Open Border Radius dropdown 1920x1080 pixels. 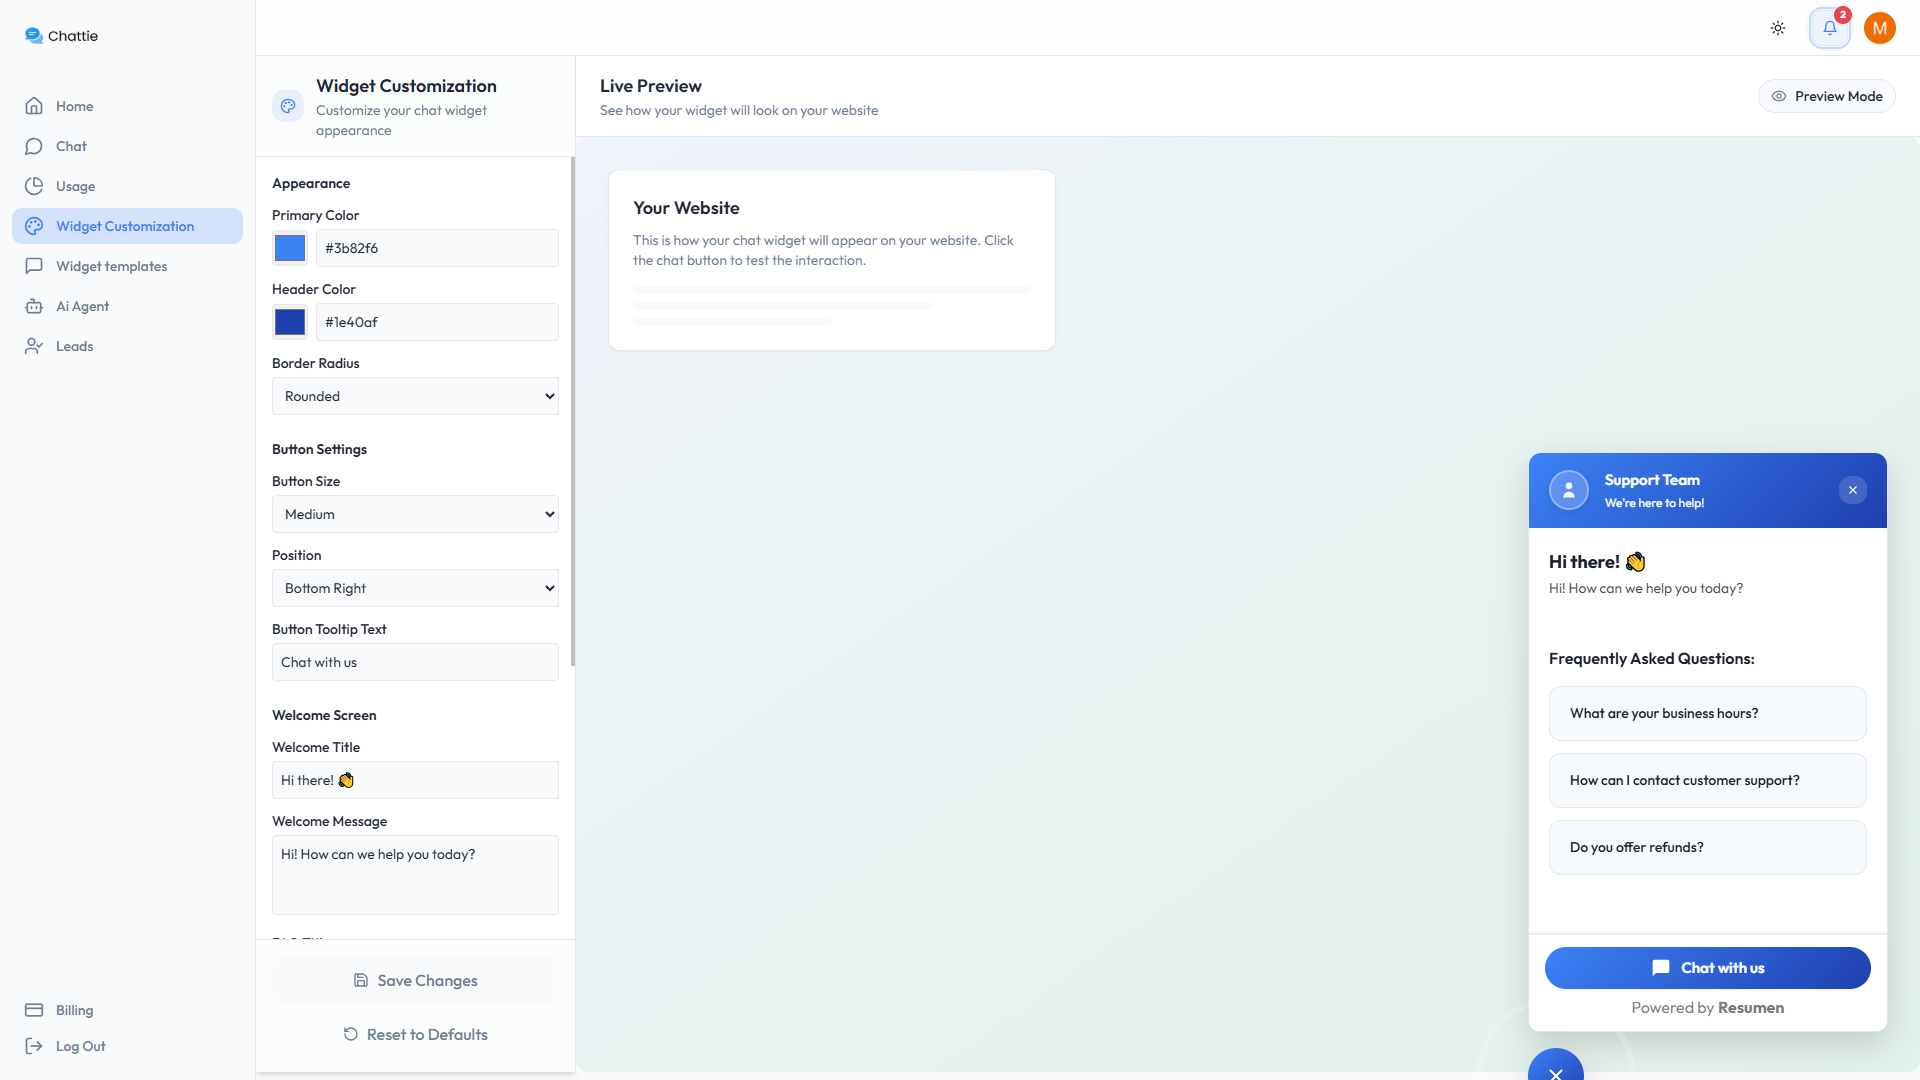click(x=415, y=396)
